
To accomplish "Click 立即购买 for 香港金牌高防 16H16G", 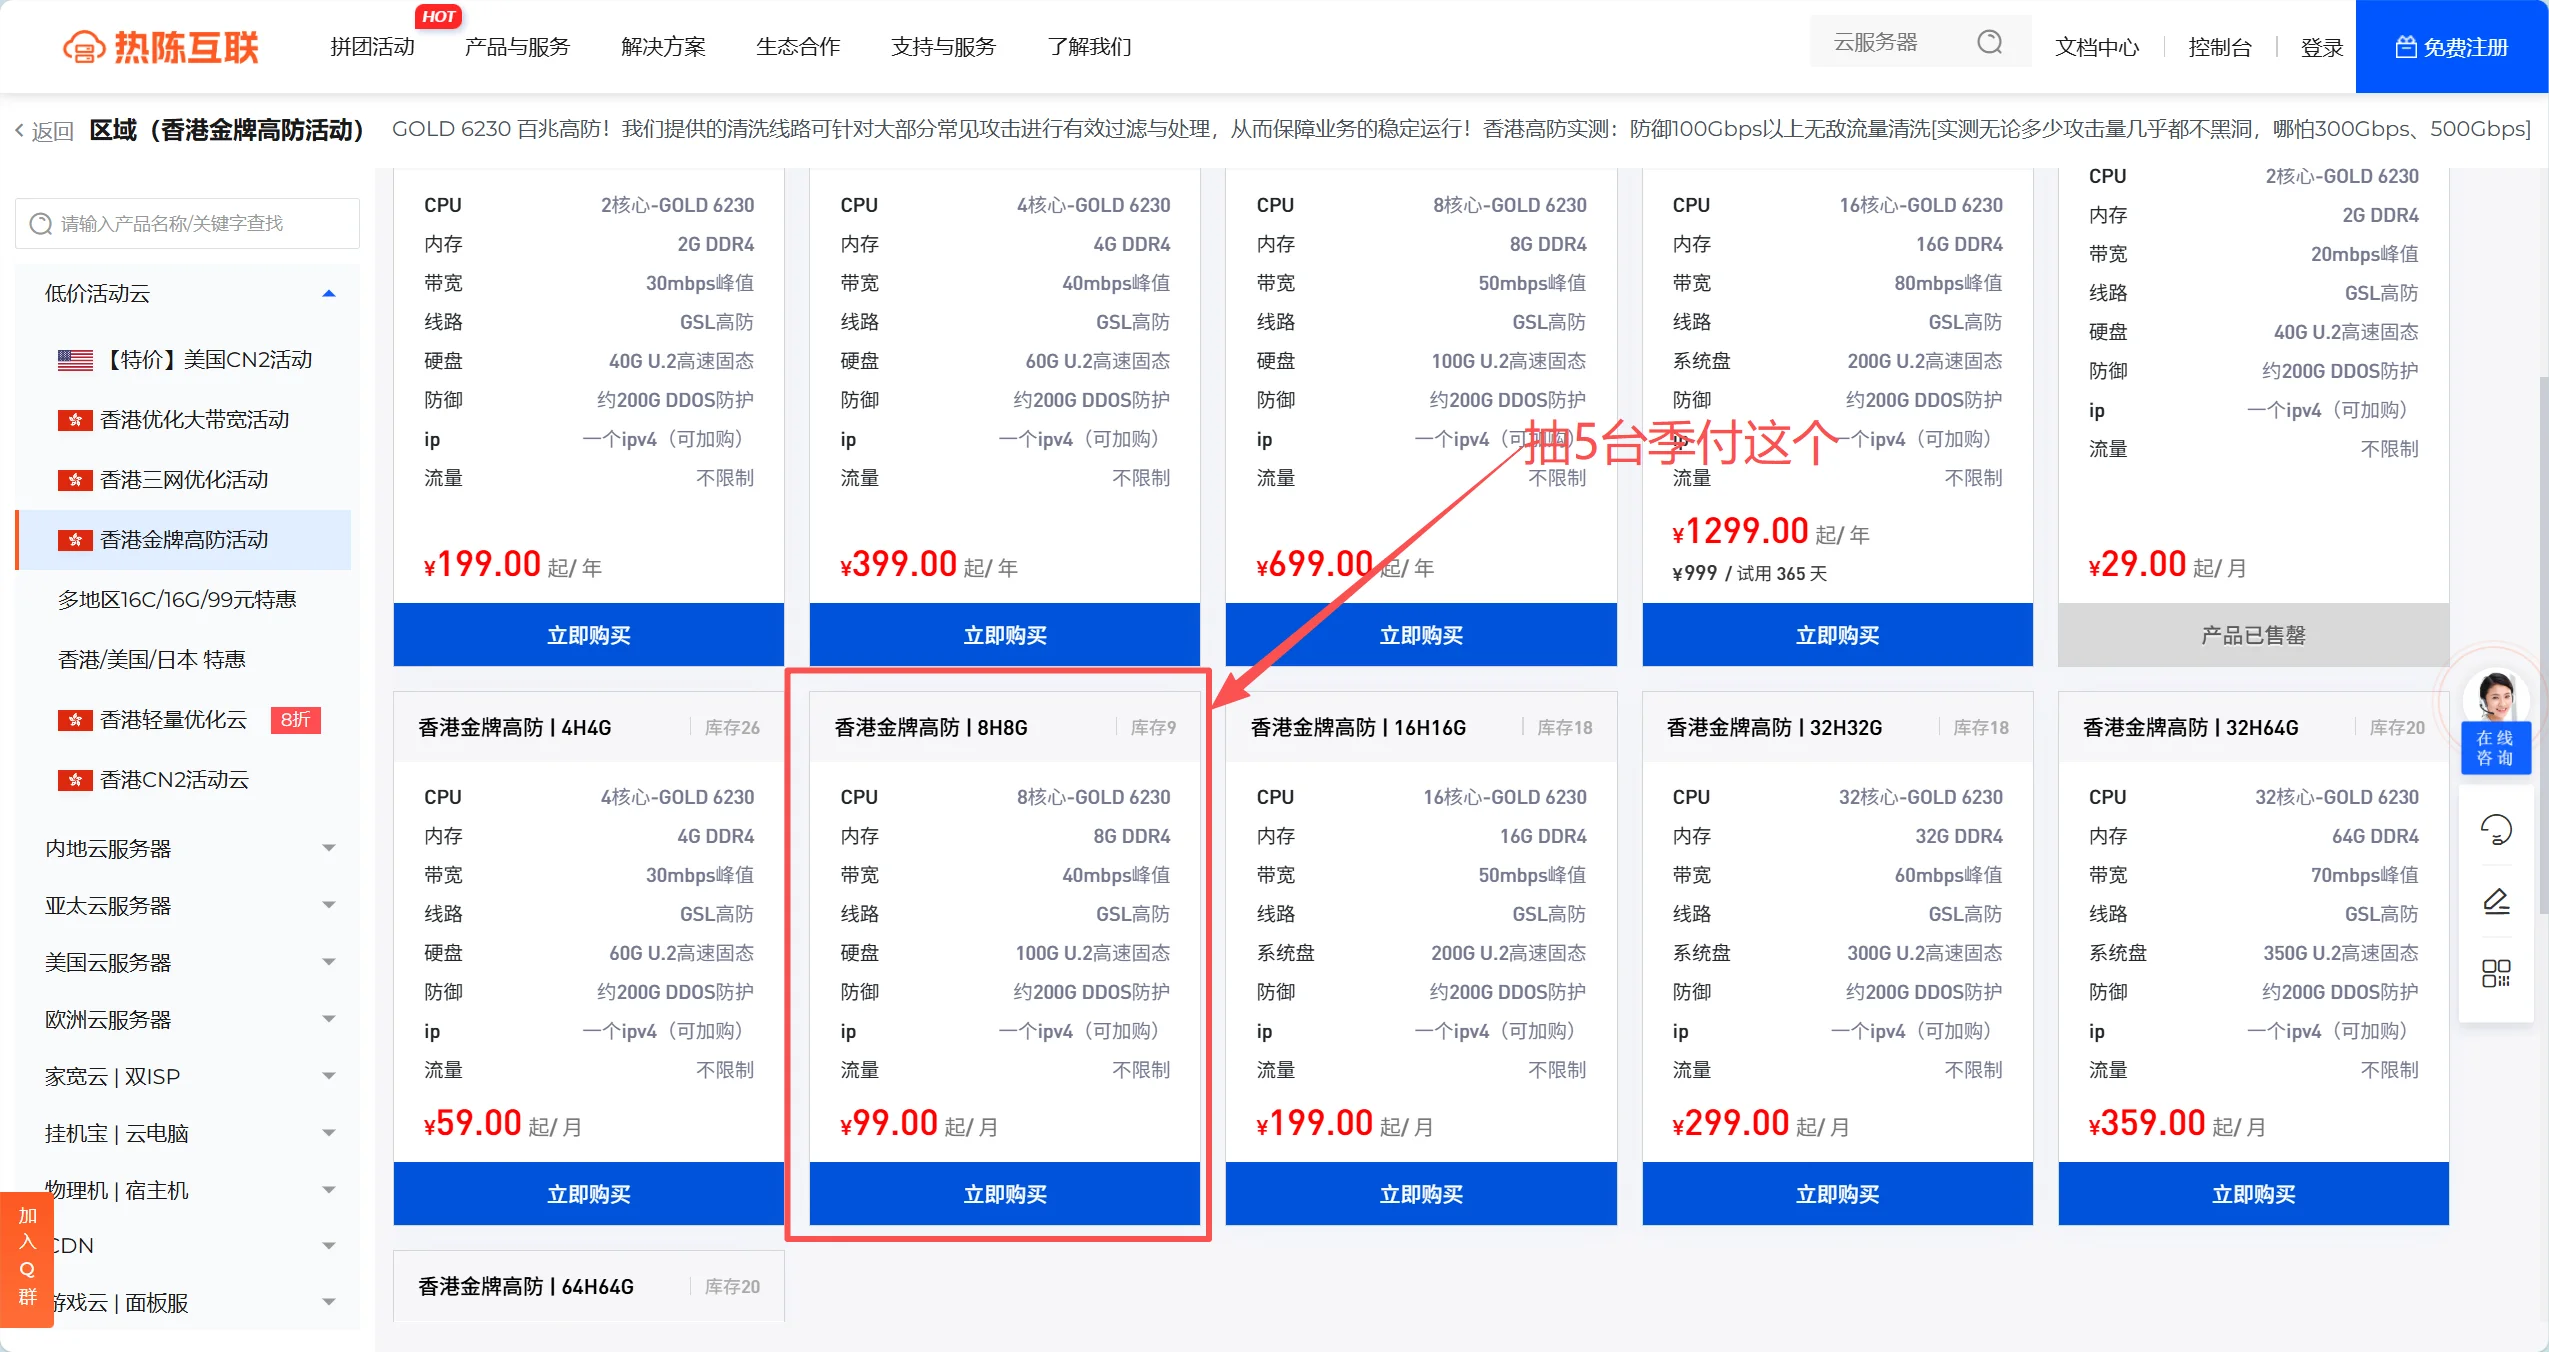I will 1421,1194.
